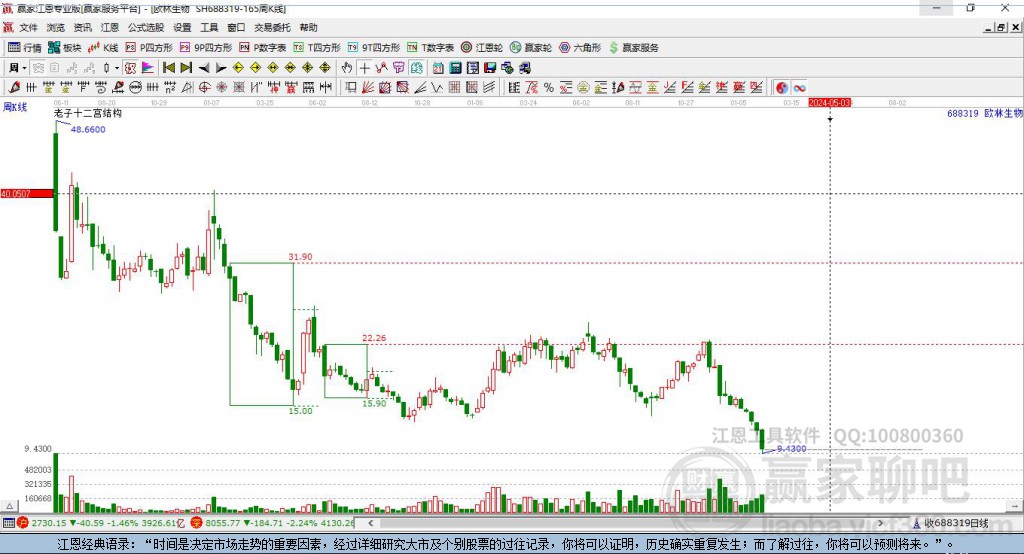Open the 公式选股 menu

pyautogui.click(x=146, y=27)
